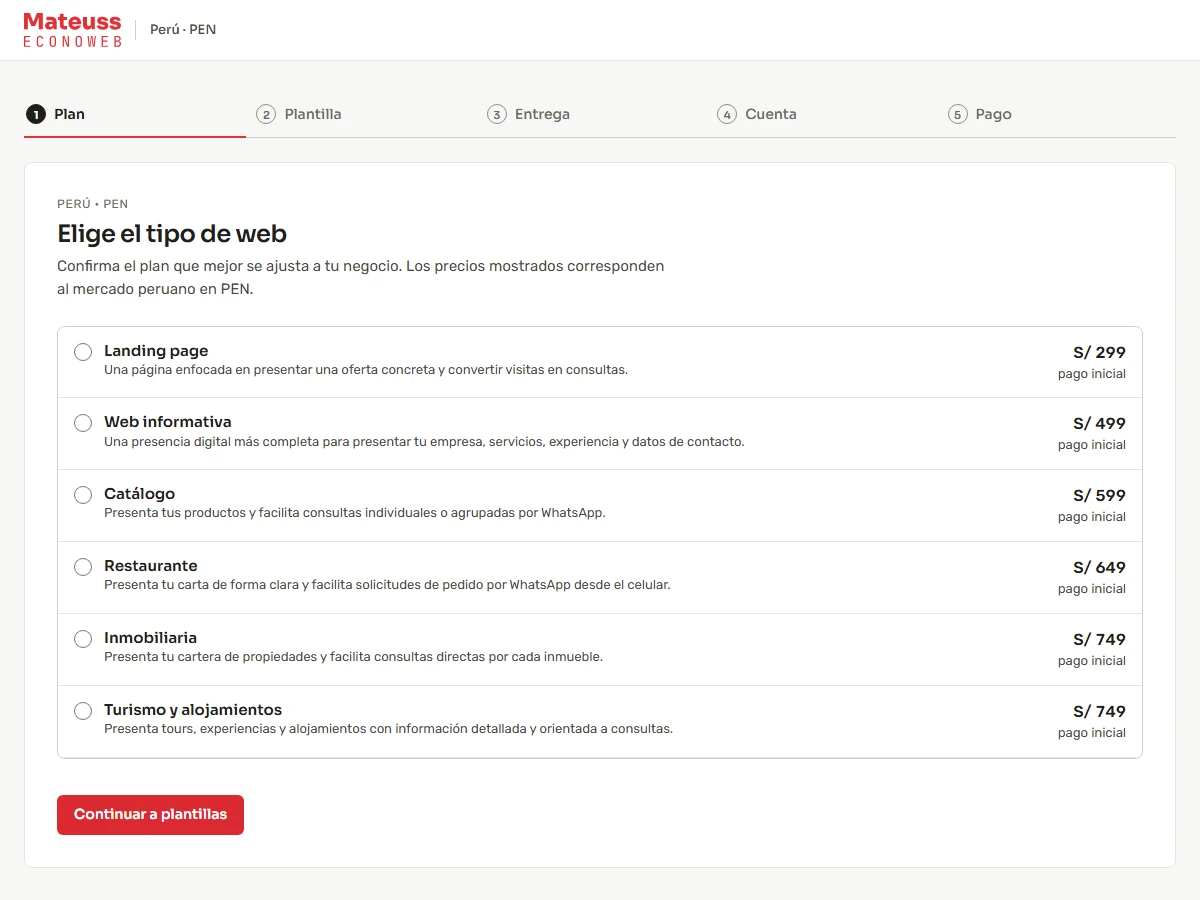Click the S/ 299 price
1200x900 pixels.
click(1099, 352)
